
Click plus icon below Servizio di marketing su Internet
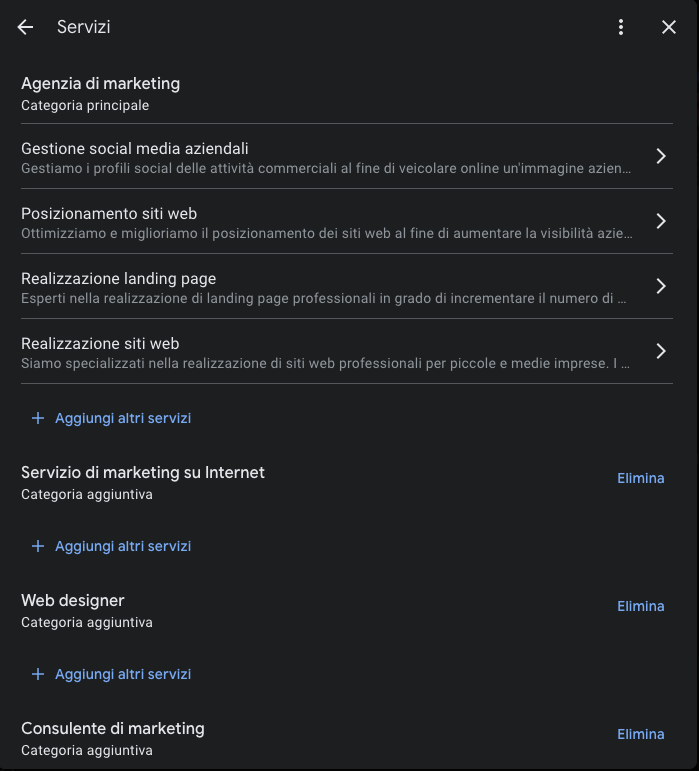pos(38,546)
